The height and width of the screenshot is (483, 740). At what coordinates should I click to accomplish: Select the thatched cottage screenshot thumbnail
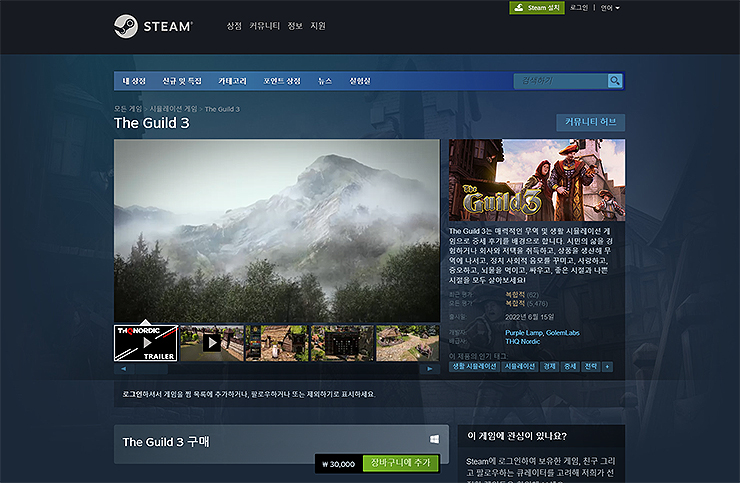pyautogui.click(x=407, y=343)
